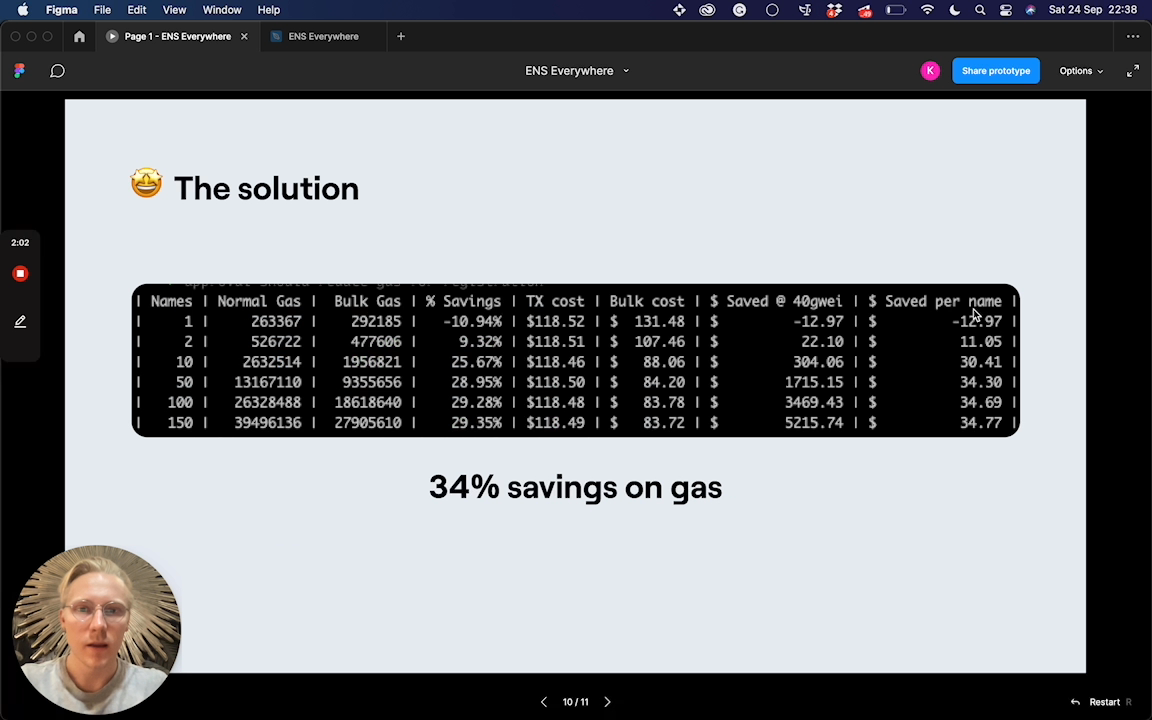The height and width of the screenshot is (720, 1152).
Task: Click the Wi-Fi icon in menu bar
Action: [927, 10]
